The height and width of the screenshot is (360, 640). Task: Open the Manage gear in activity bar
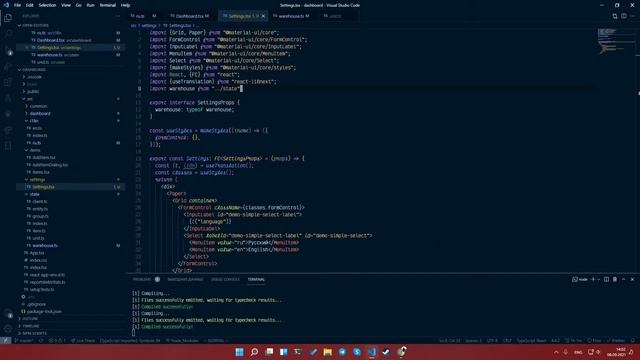(8, 329)
